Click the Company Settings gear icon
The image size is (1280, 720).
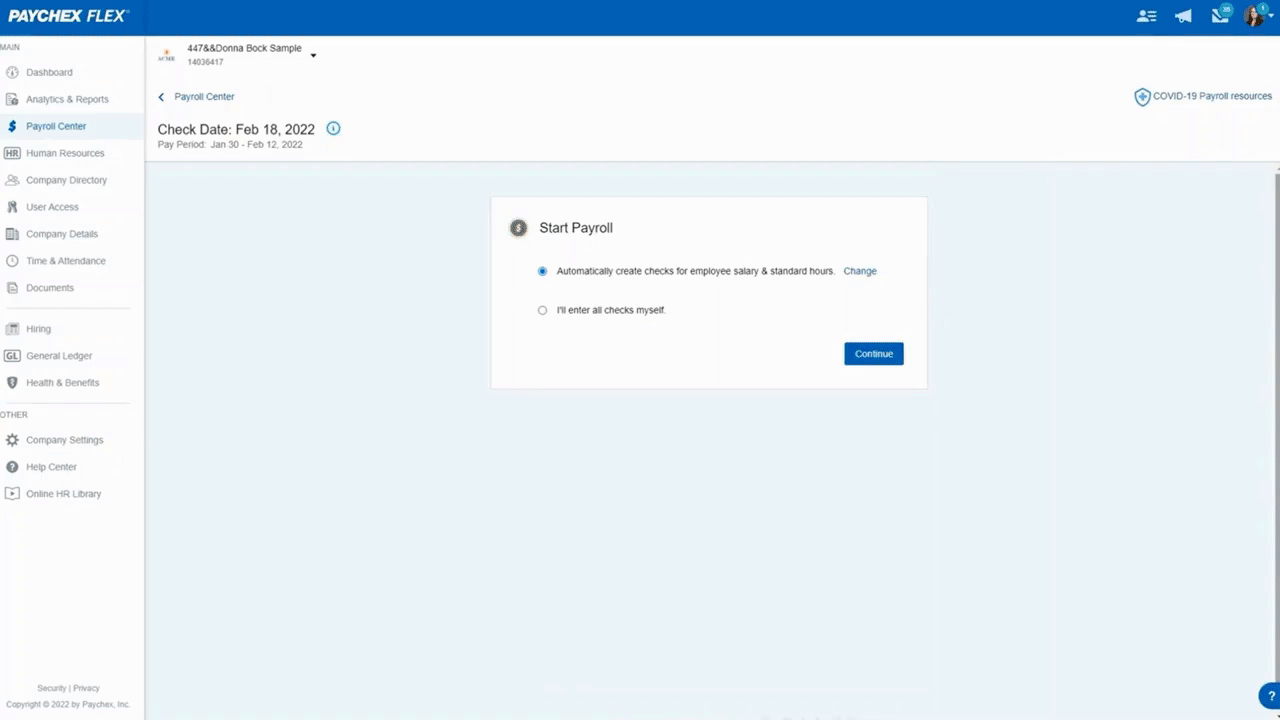[12, 440]
